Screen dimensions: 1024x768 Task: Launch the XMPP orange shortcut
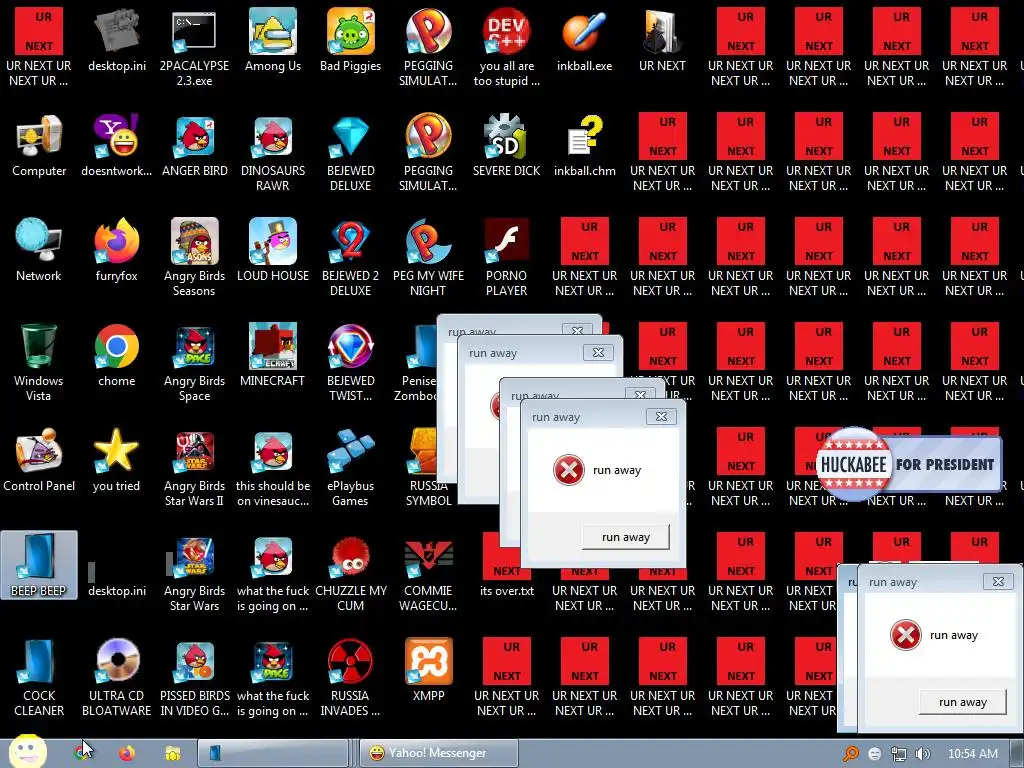pos(428,671)
